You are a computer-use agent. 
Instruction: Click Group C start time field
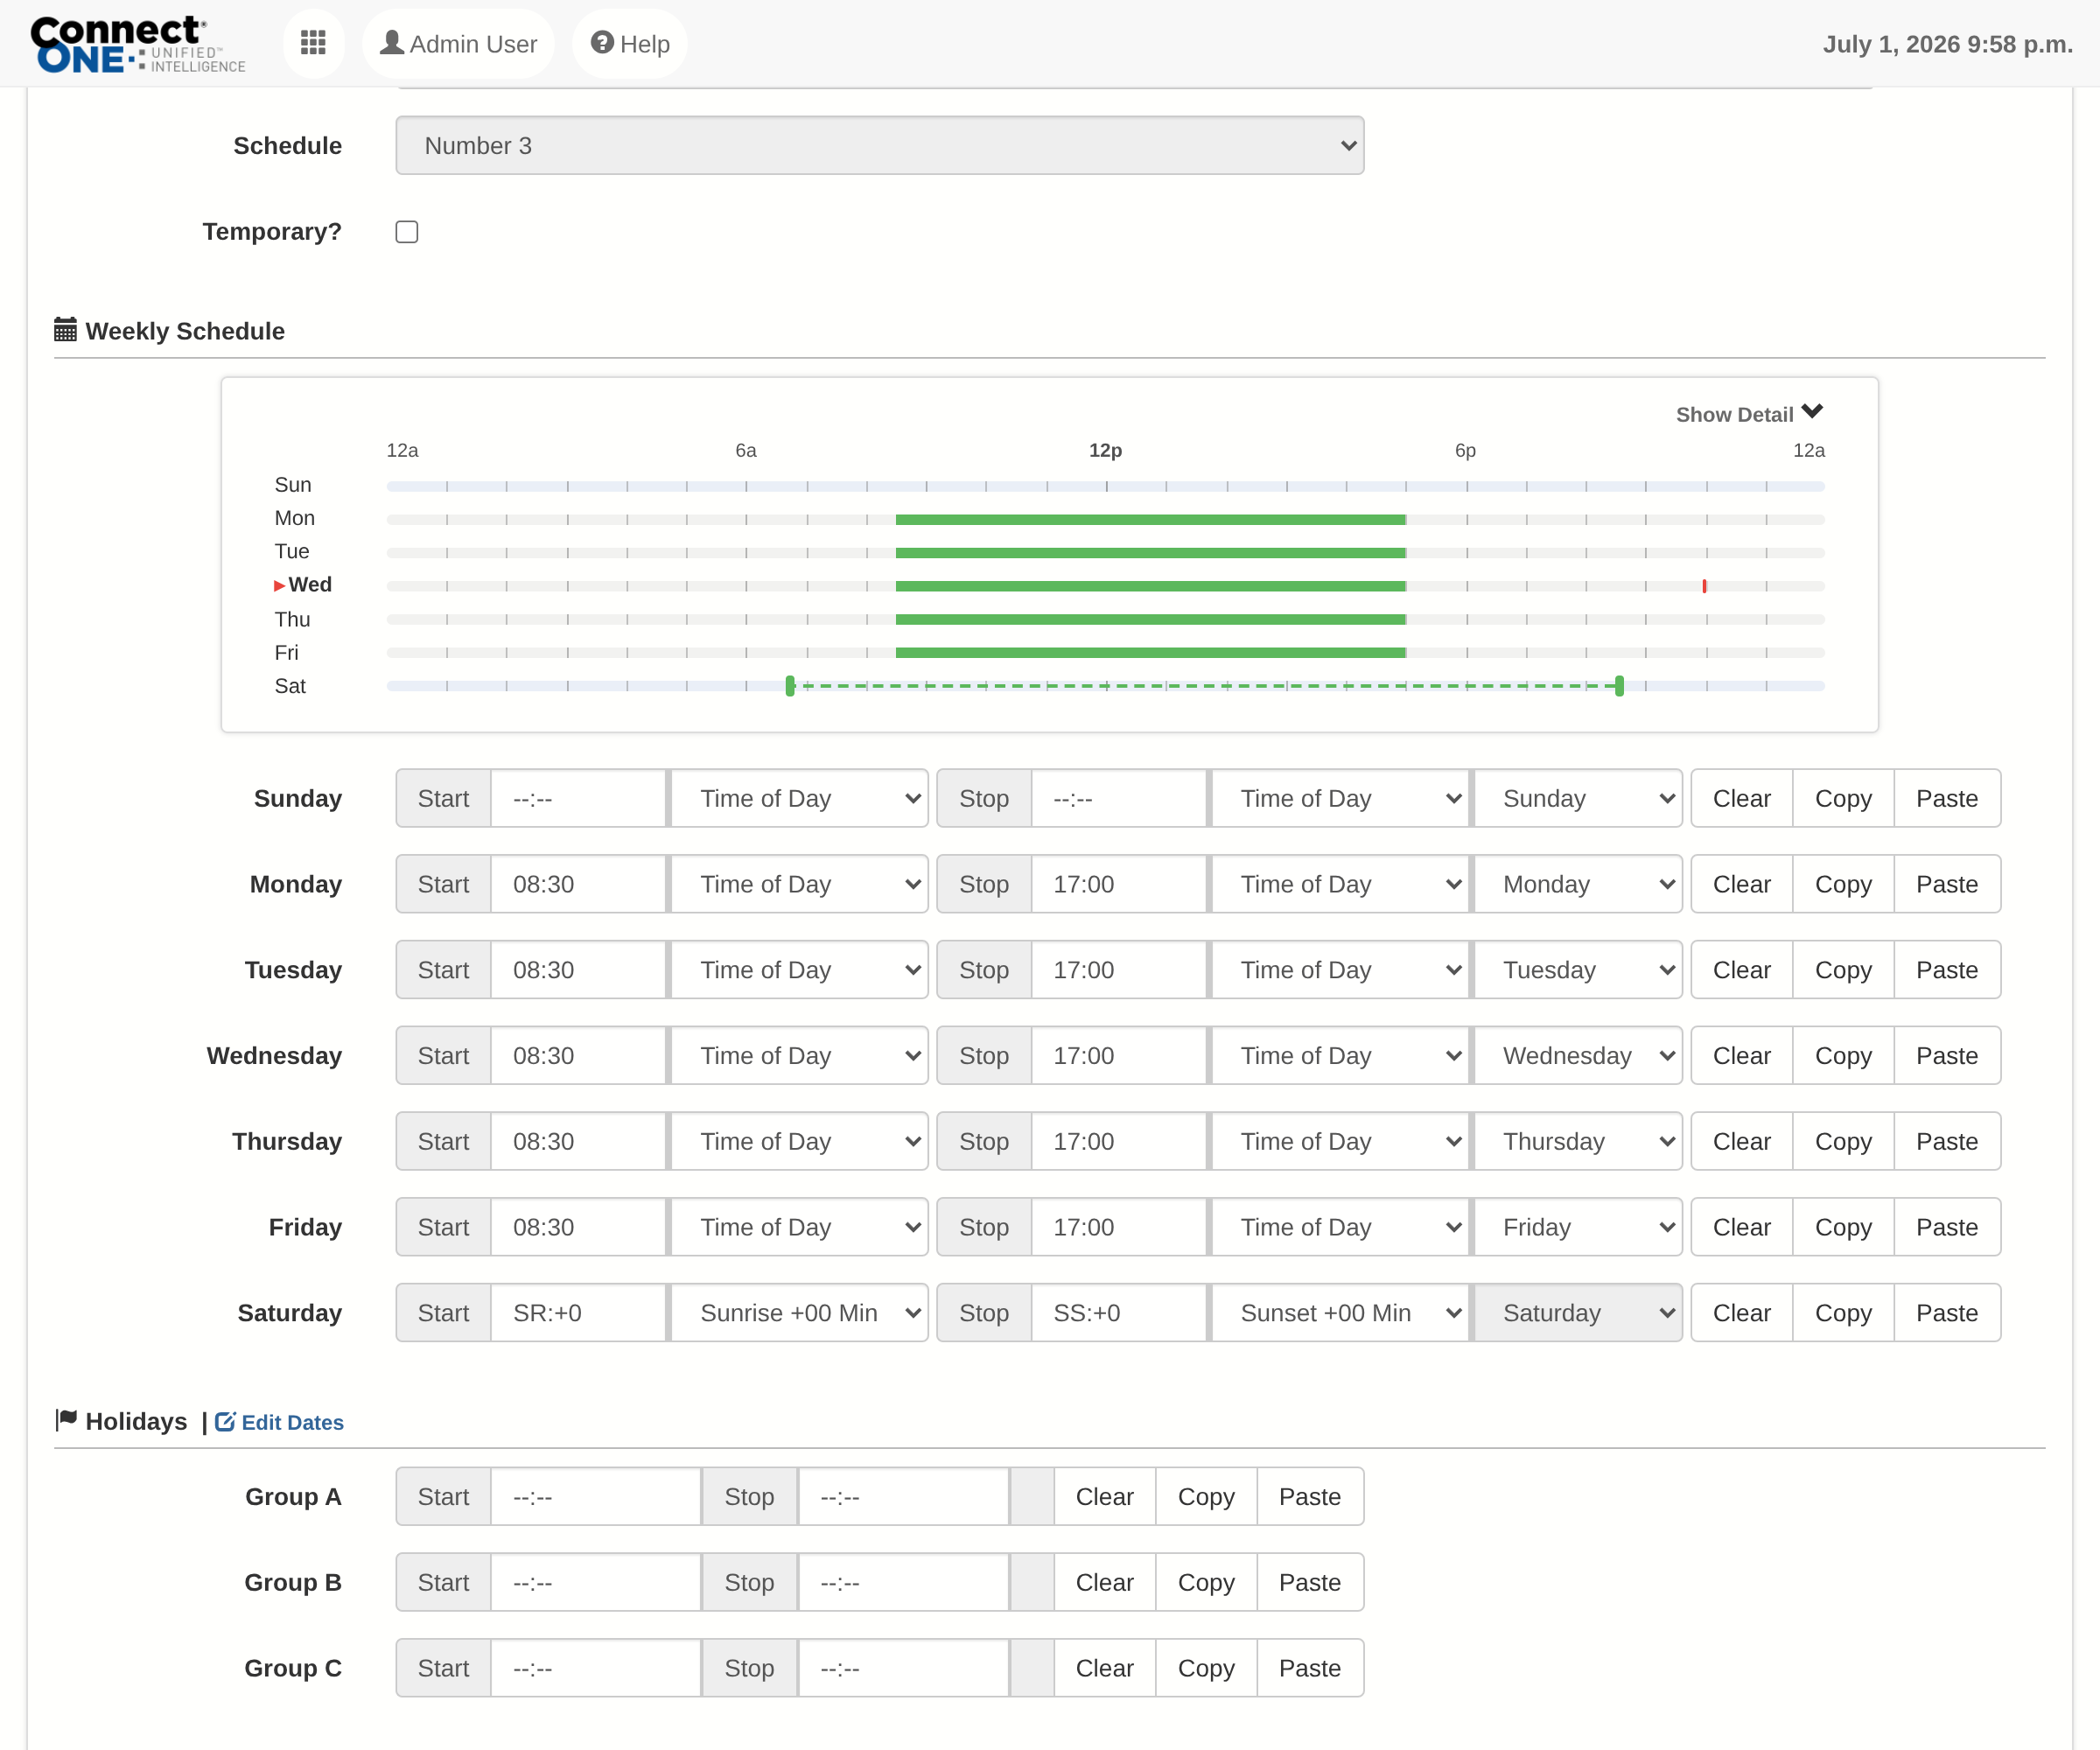pyautogui.click(x=596, y=1668)
